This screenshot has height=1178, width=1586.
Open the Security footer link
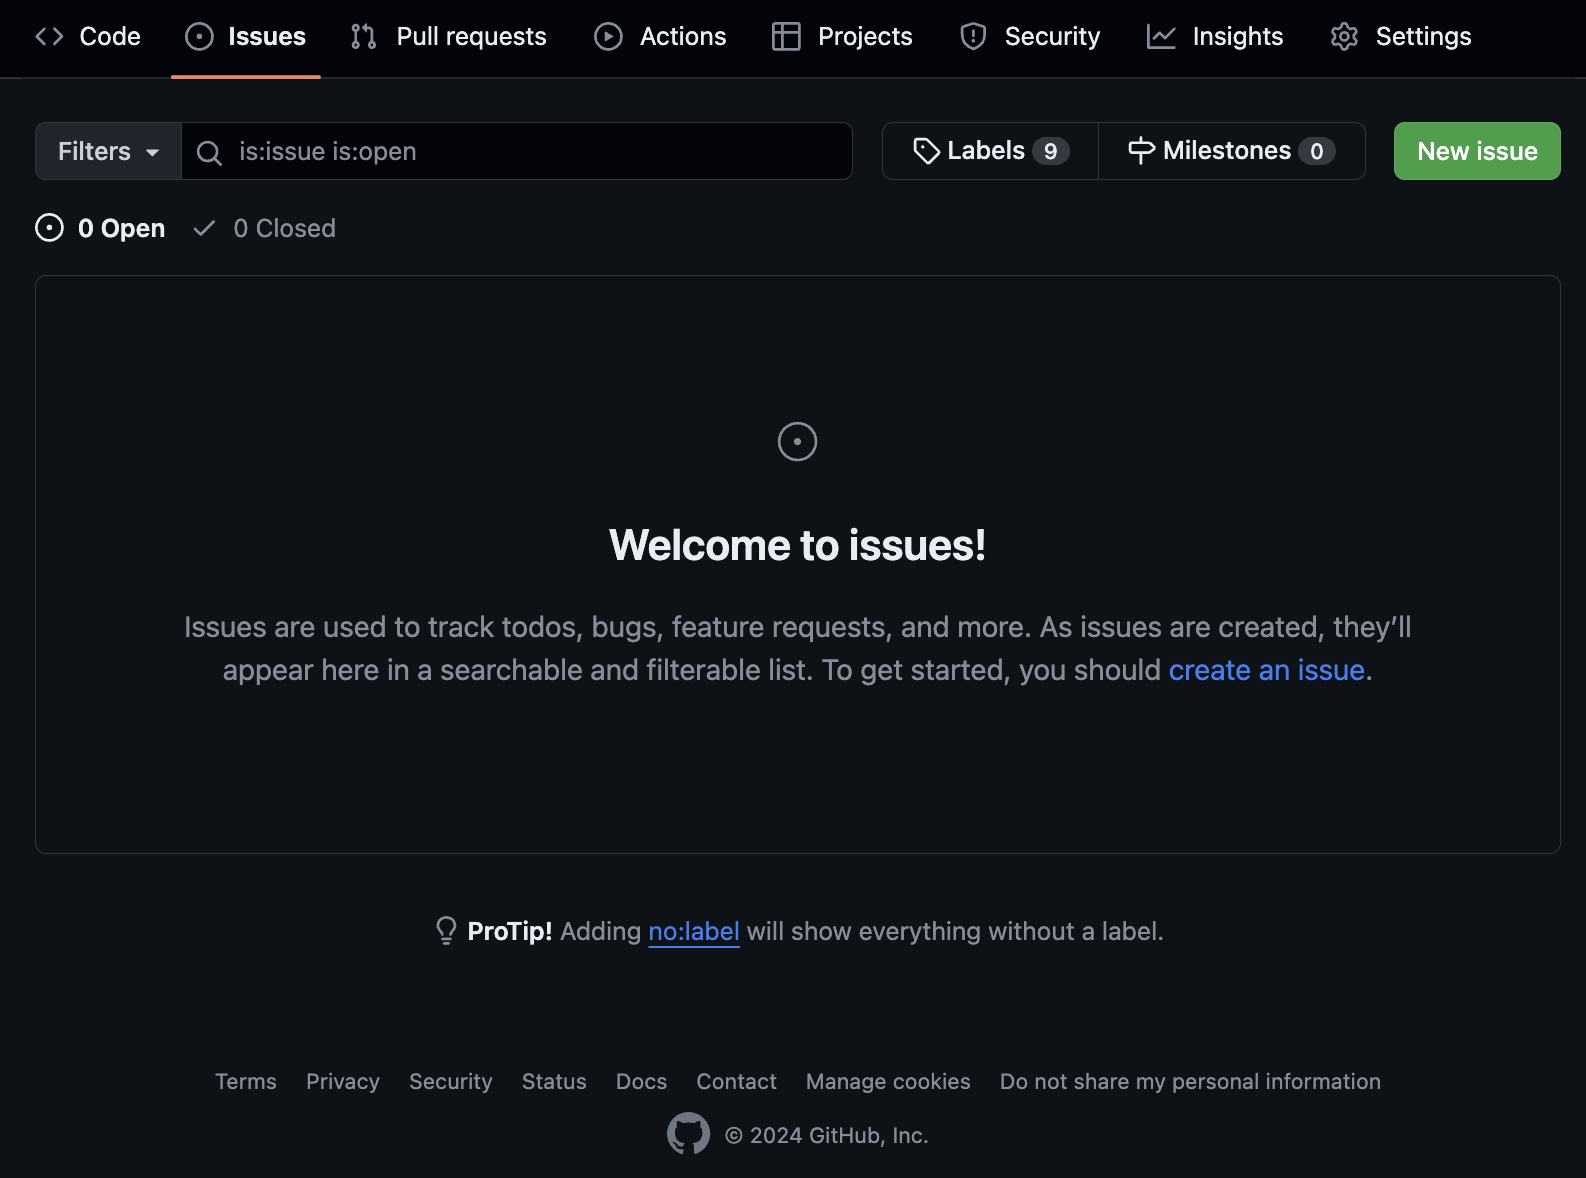click(451, 1081)
